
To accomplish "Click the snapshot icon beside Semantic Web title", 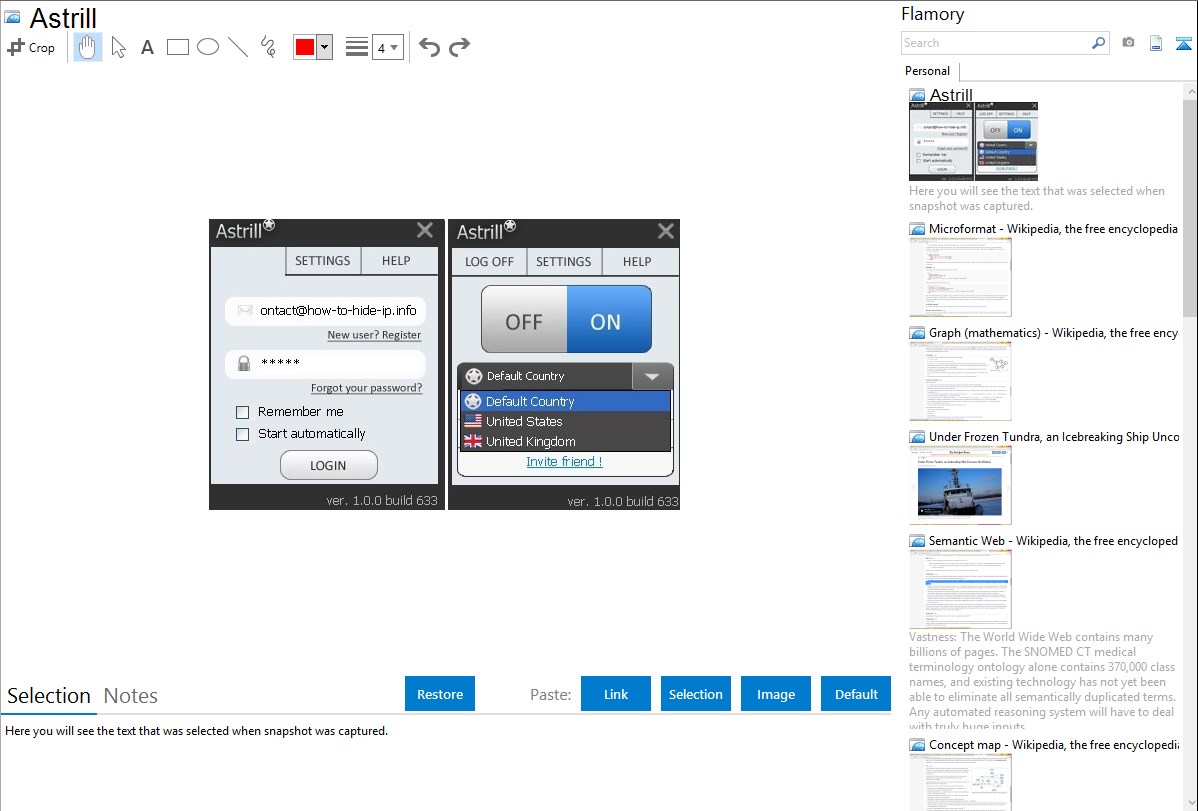I will coord(917,541).
